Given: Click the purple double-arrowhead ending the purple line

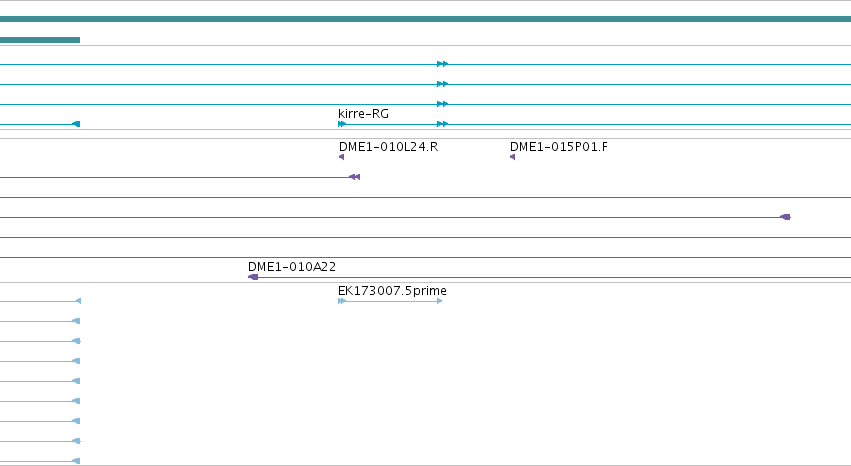Looking at the screenshot, I should (354, 177).
